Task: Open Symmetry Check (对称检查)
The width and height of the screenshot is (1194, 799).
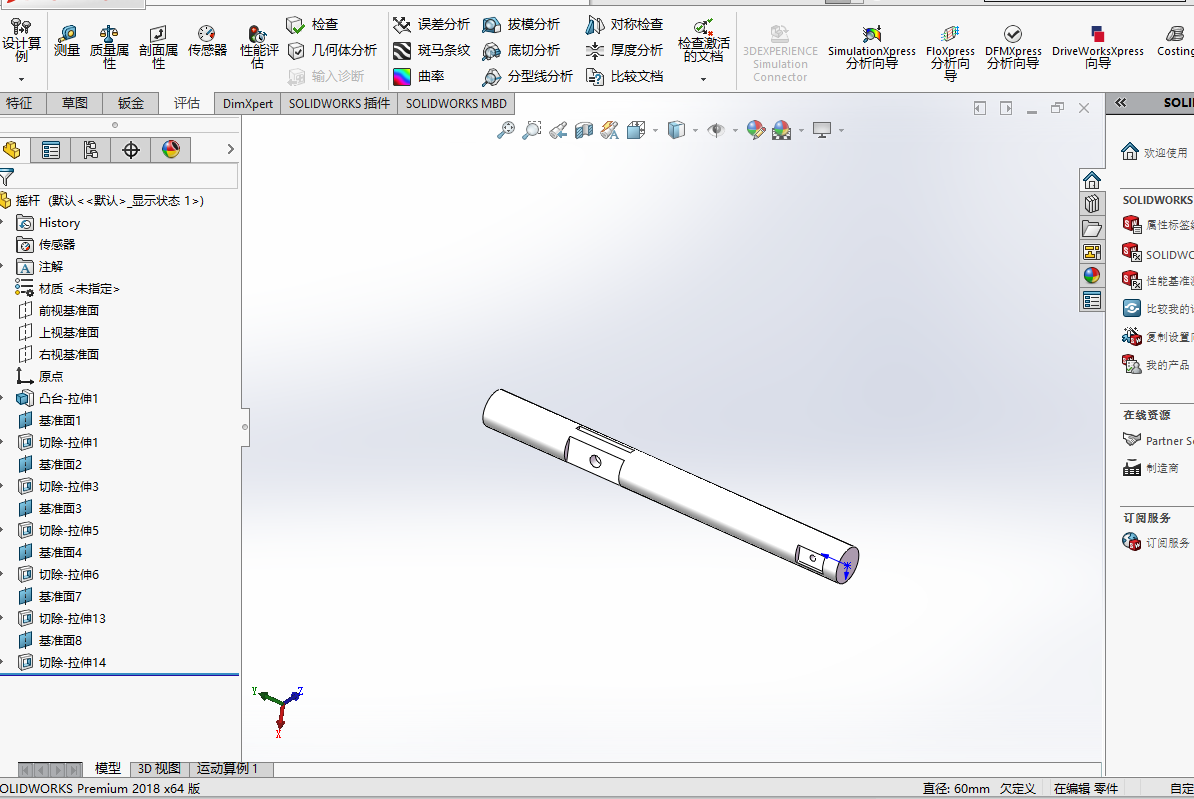Action: (x=624, y=24)
